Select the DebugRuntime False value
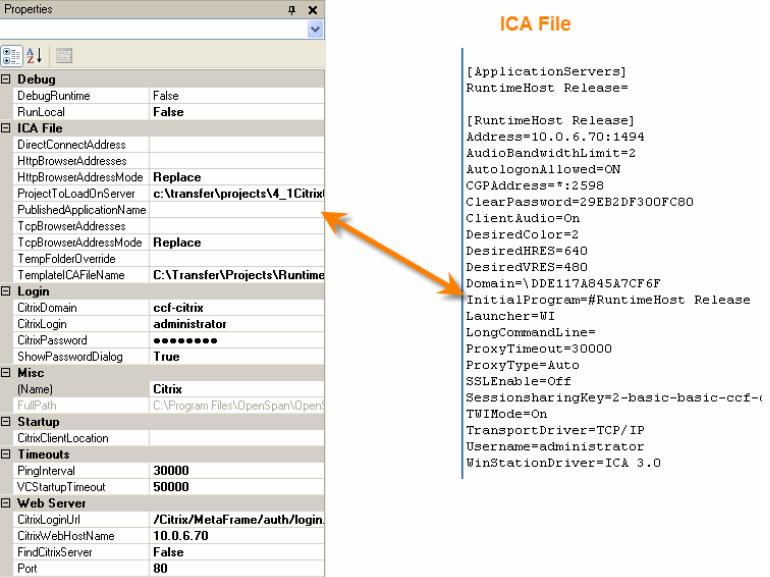This screenshot has height=577, width=770. 237,96
